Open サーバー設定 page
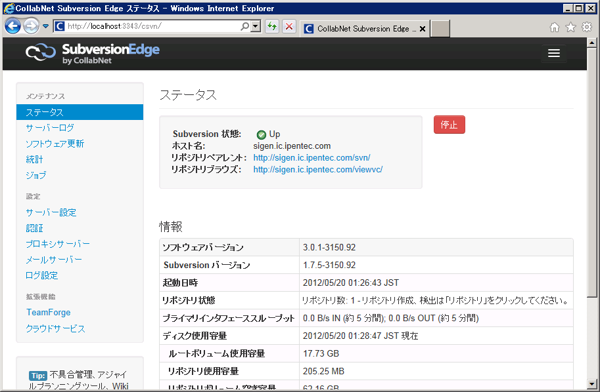This screenshot has height=392, width=600. 51,212
